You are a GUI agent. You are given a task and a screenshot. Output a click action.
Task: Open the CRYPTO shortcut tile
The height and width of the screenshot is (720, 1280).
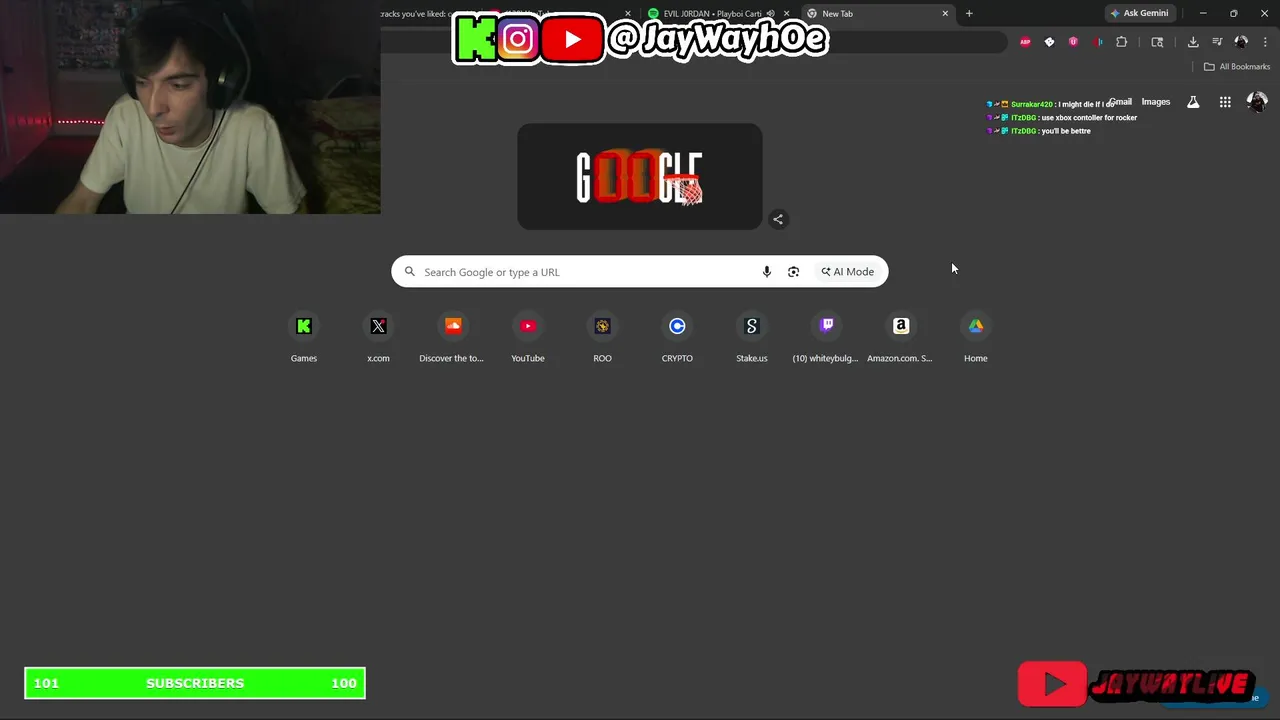[677, 338]
